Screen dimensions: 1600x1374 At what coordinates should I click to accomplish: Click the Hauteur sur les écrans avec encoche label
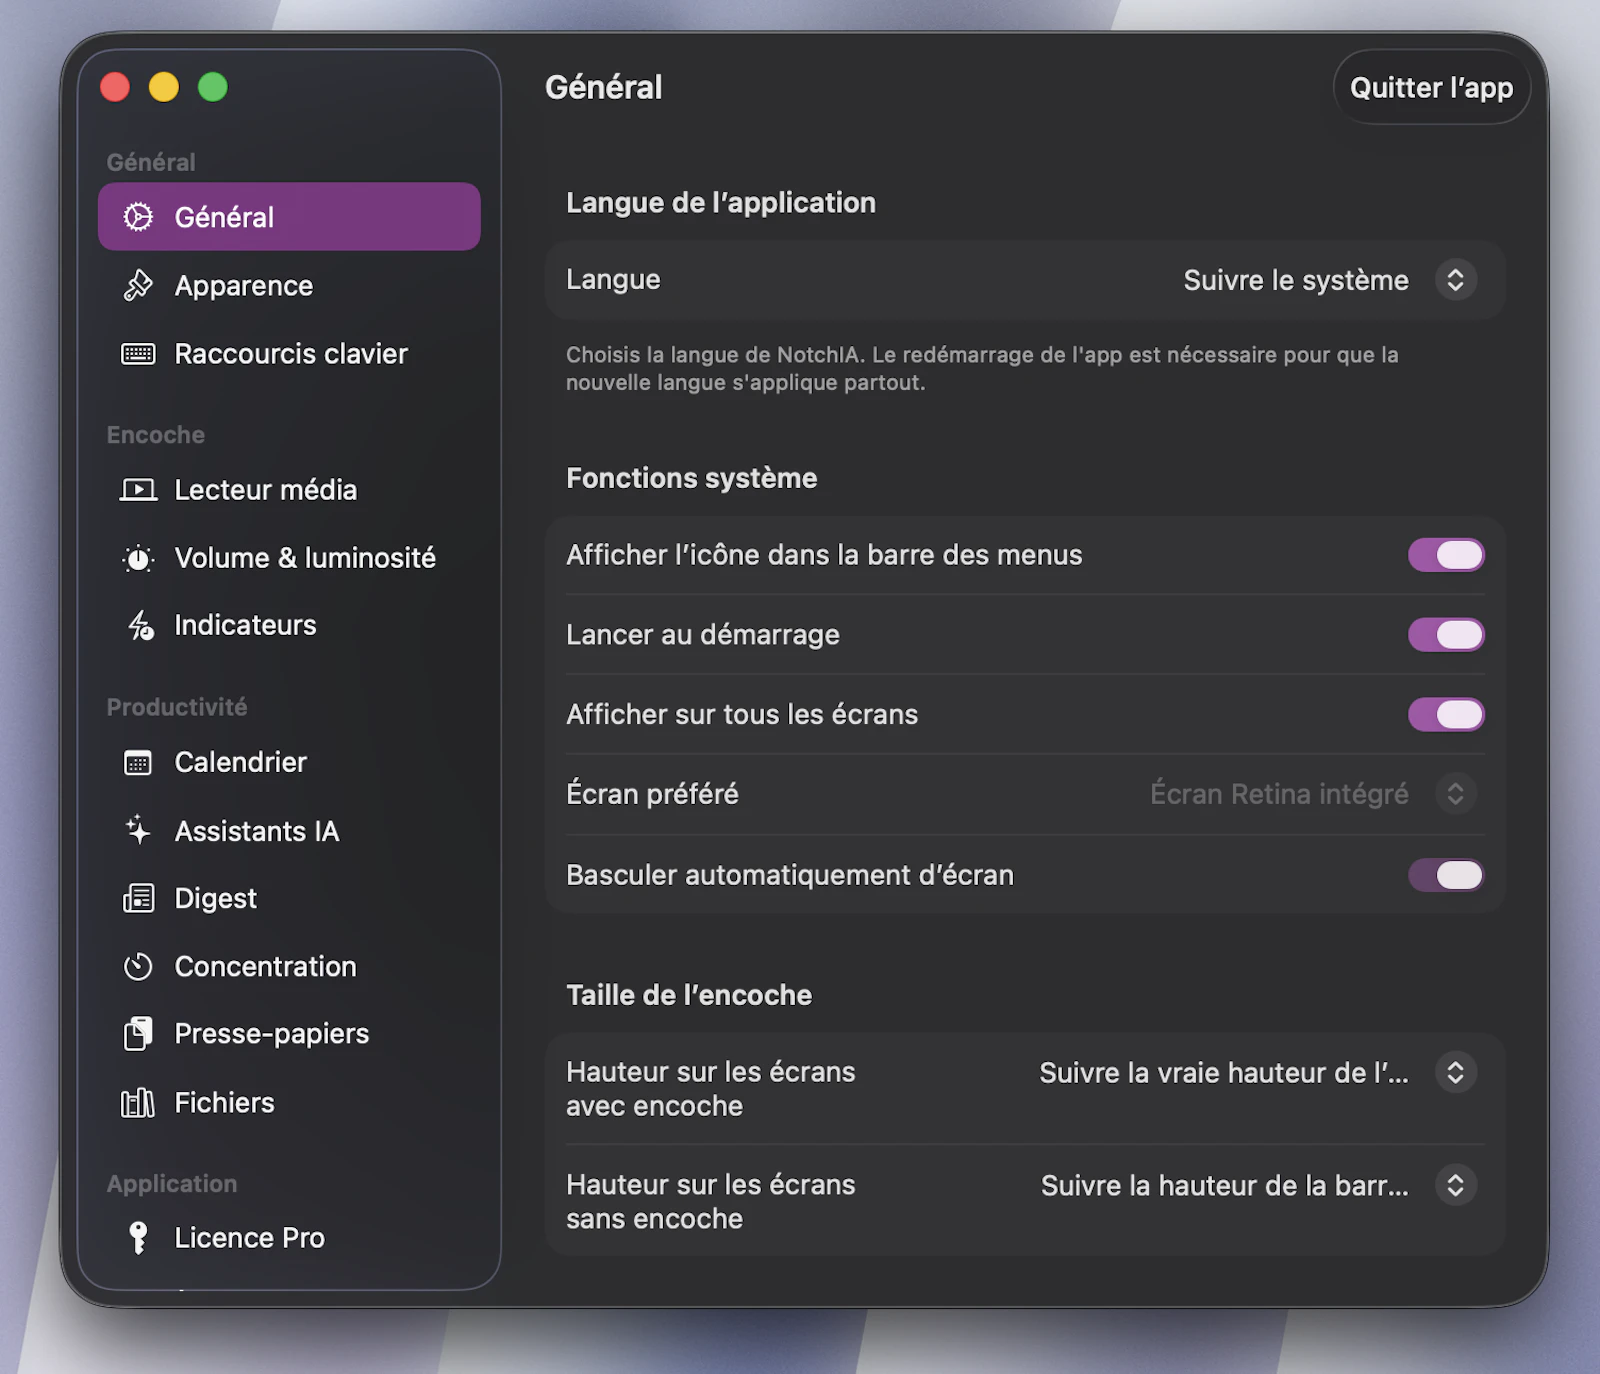(710, 1089)
